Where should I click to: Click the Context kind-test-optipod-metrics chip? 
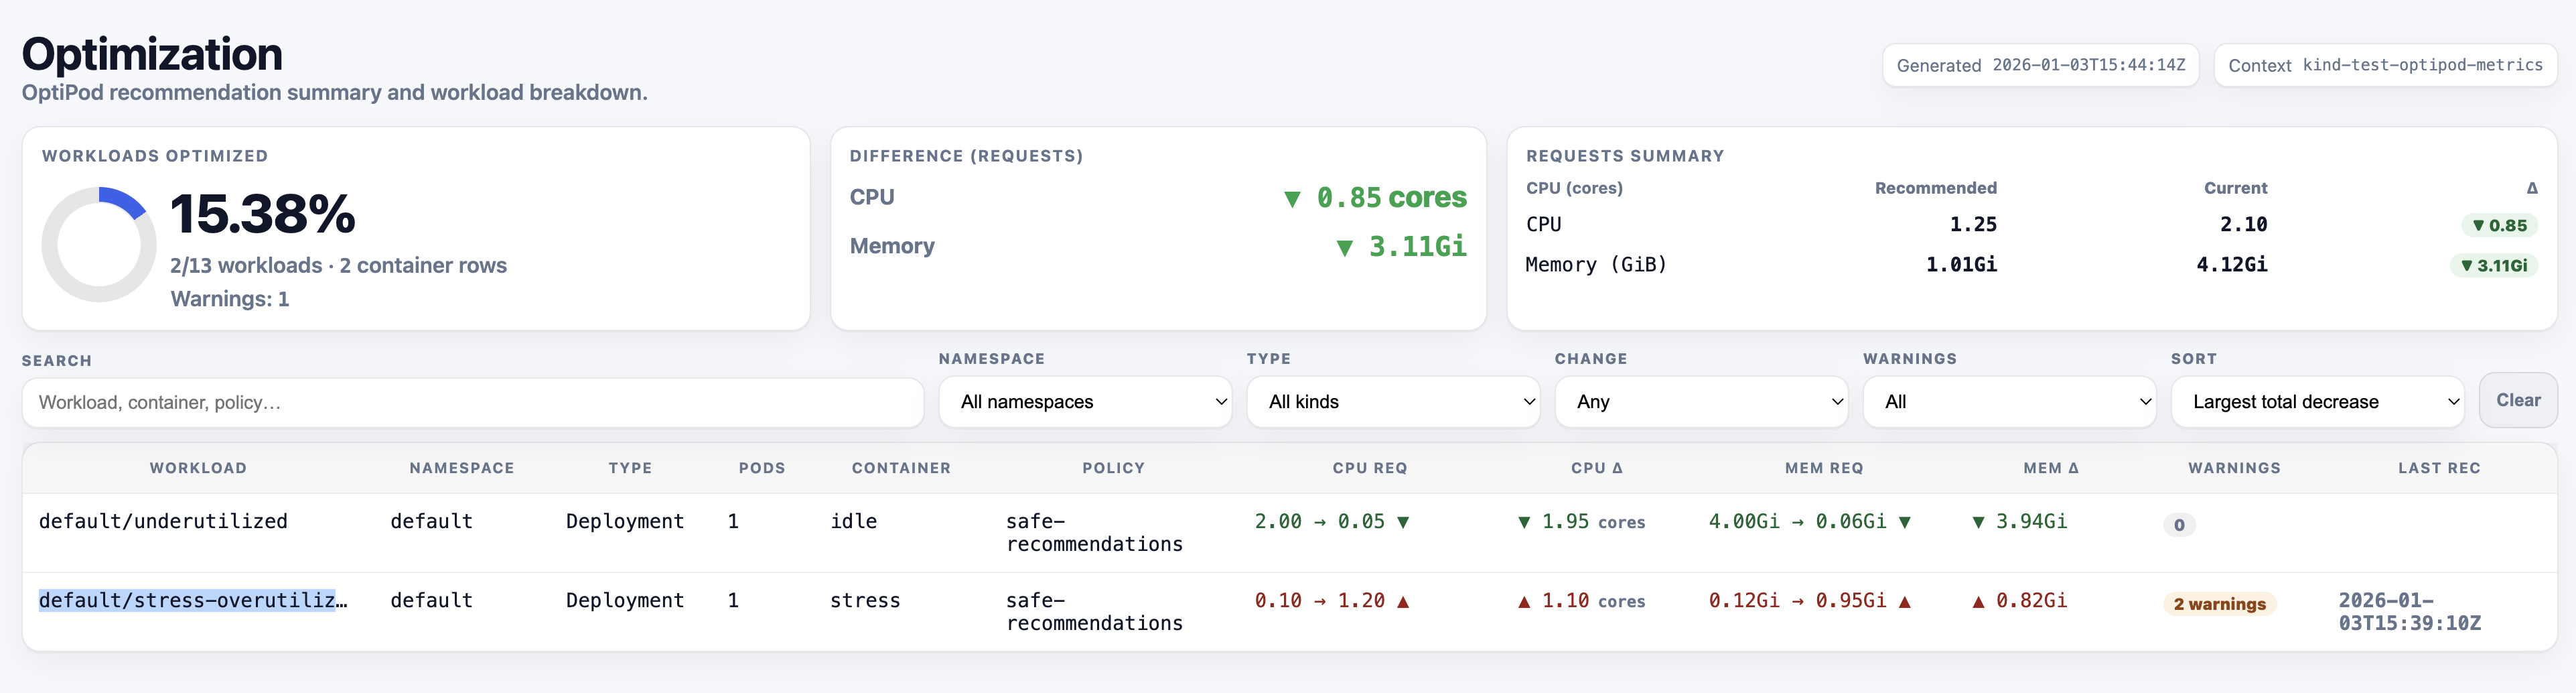(2386, 65)
